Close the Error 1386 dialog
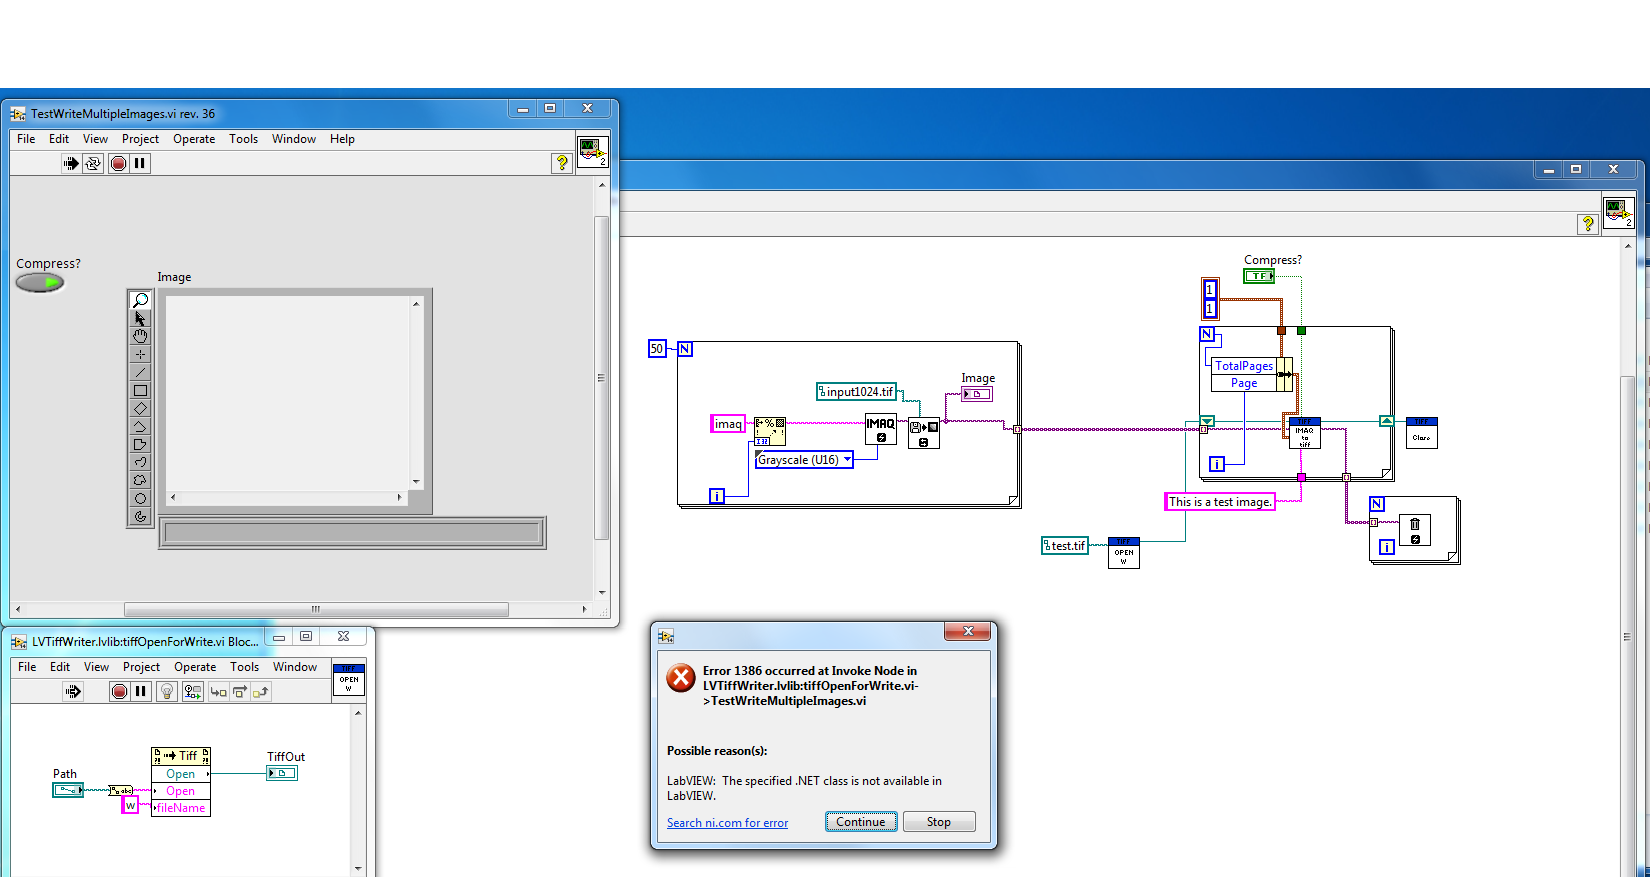Image resolution: width=1650 pixels, height=877 pixels. (x=968, y=631)
